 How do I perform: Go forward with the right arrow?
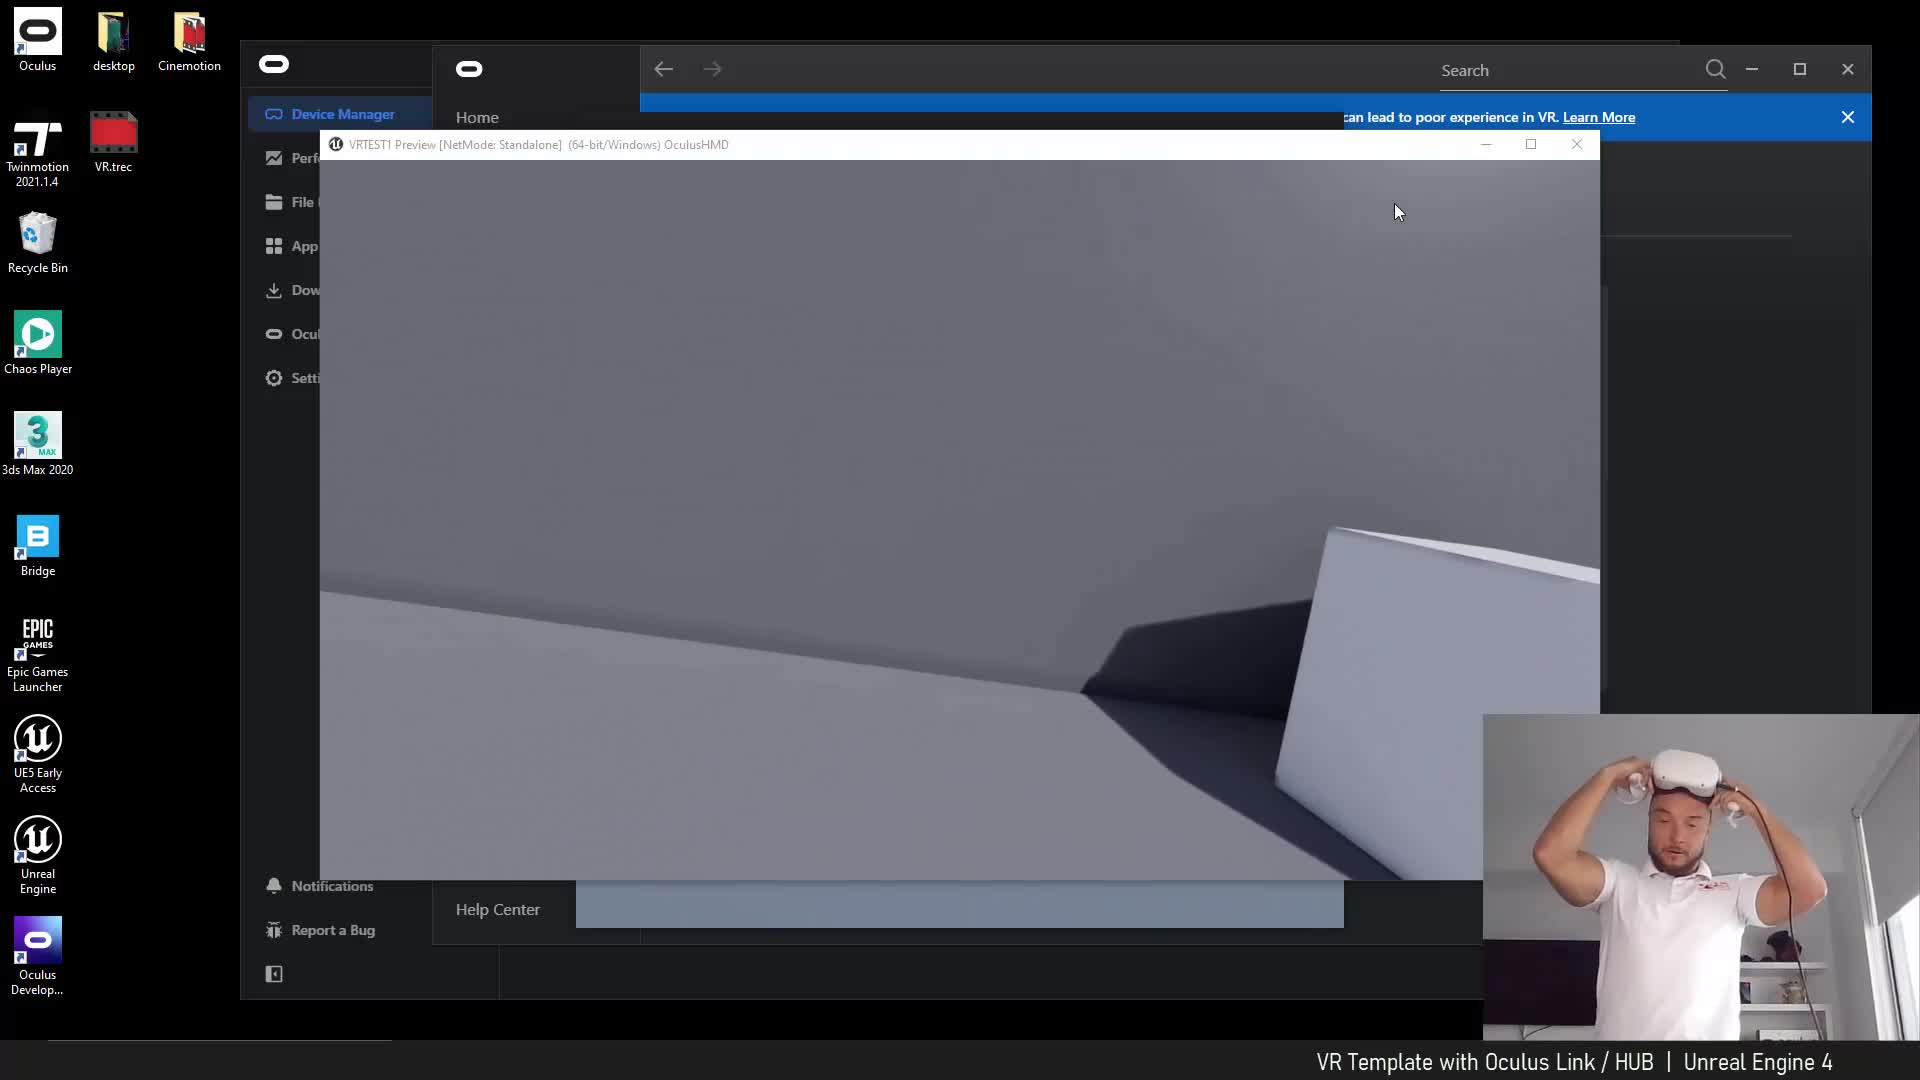(712, 69)
